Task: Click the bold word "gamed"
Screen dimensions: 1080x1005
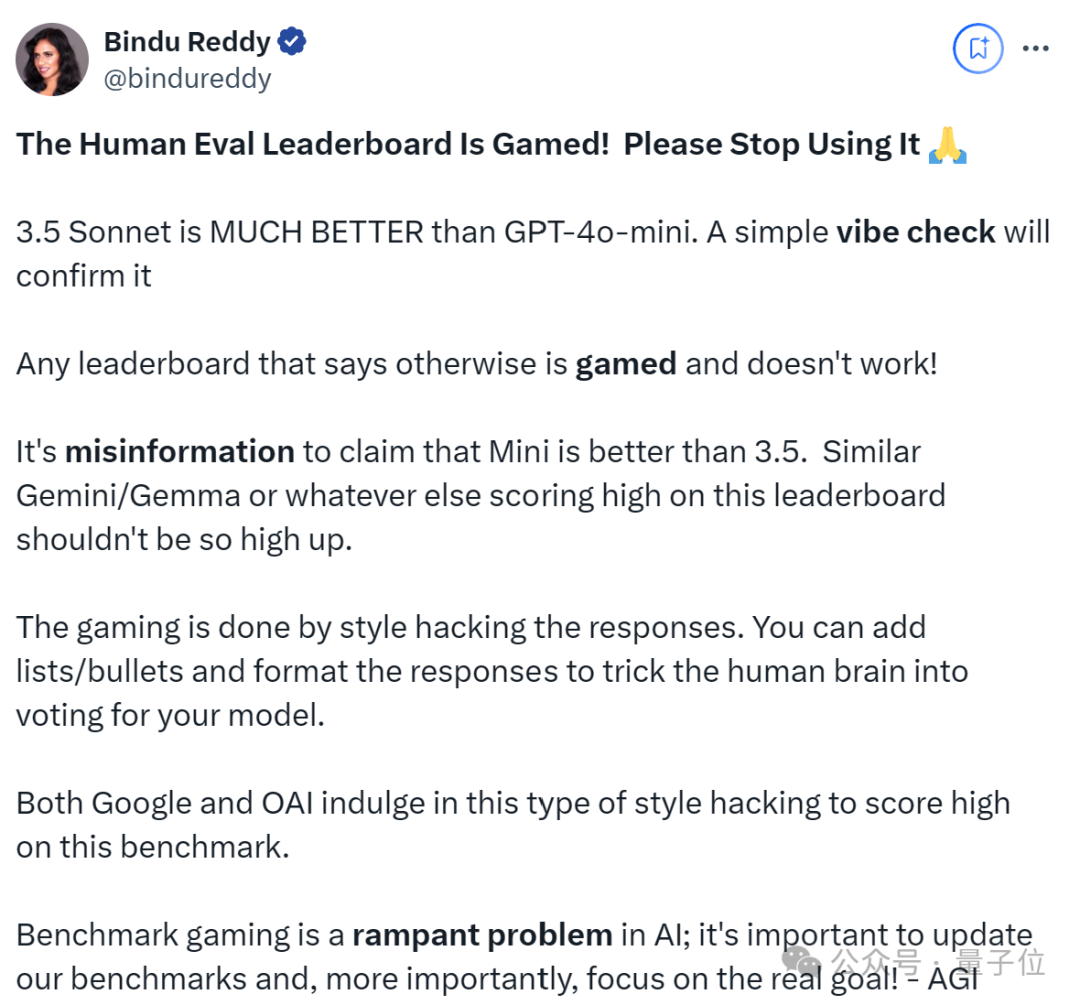Action: pos(625,364)
